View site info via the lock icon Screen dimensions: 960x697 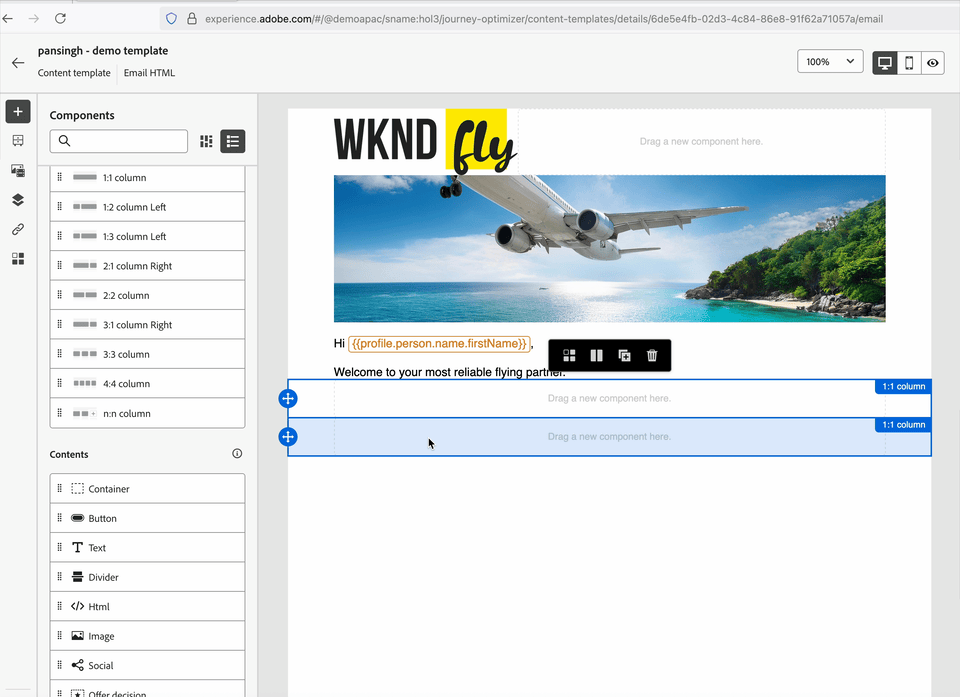click(192, 19)
